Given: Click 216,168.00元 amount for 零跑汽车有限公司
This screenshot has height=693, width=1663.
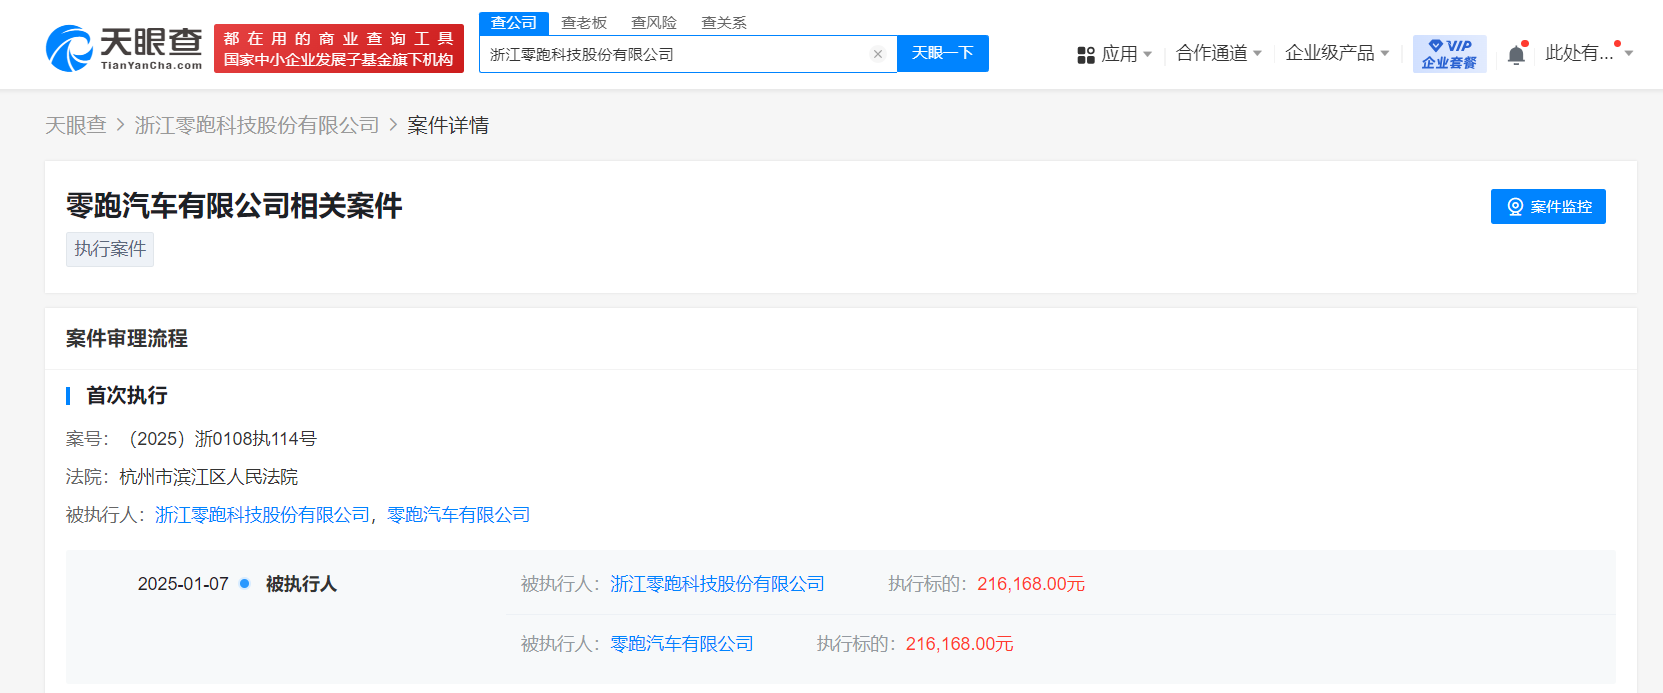Looking at the screenshot, I should point(960,644).
